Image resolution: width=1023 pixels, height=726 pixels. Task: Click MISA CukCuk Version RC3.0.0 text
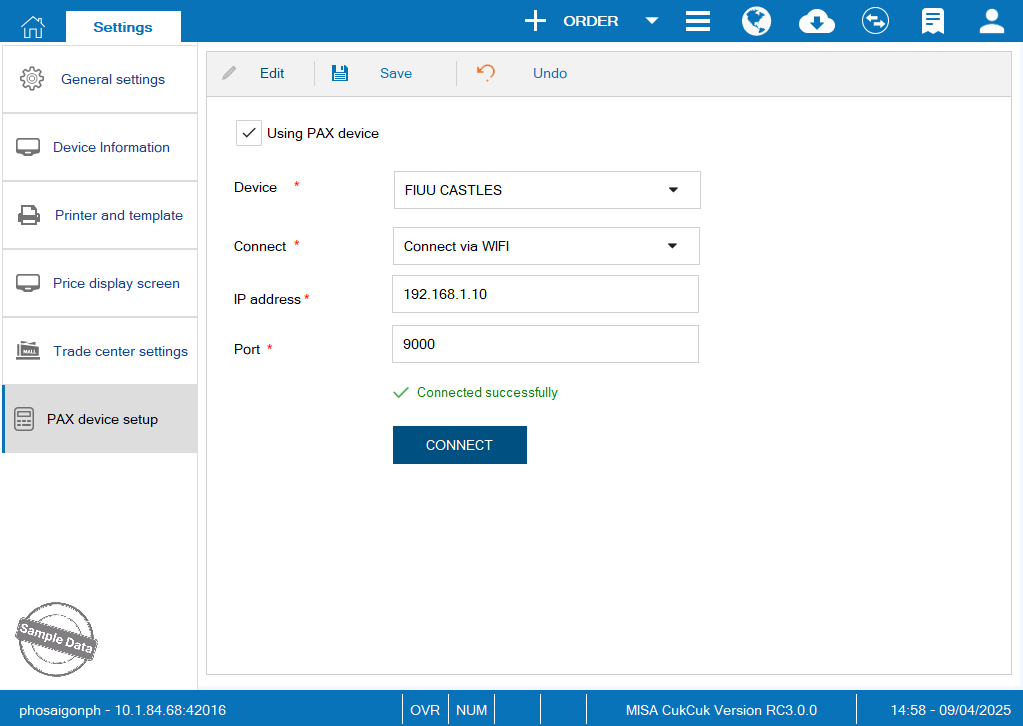(x=721, y=710)
